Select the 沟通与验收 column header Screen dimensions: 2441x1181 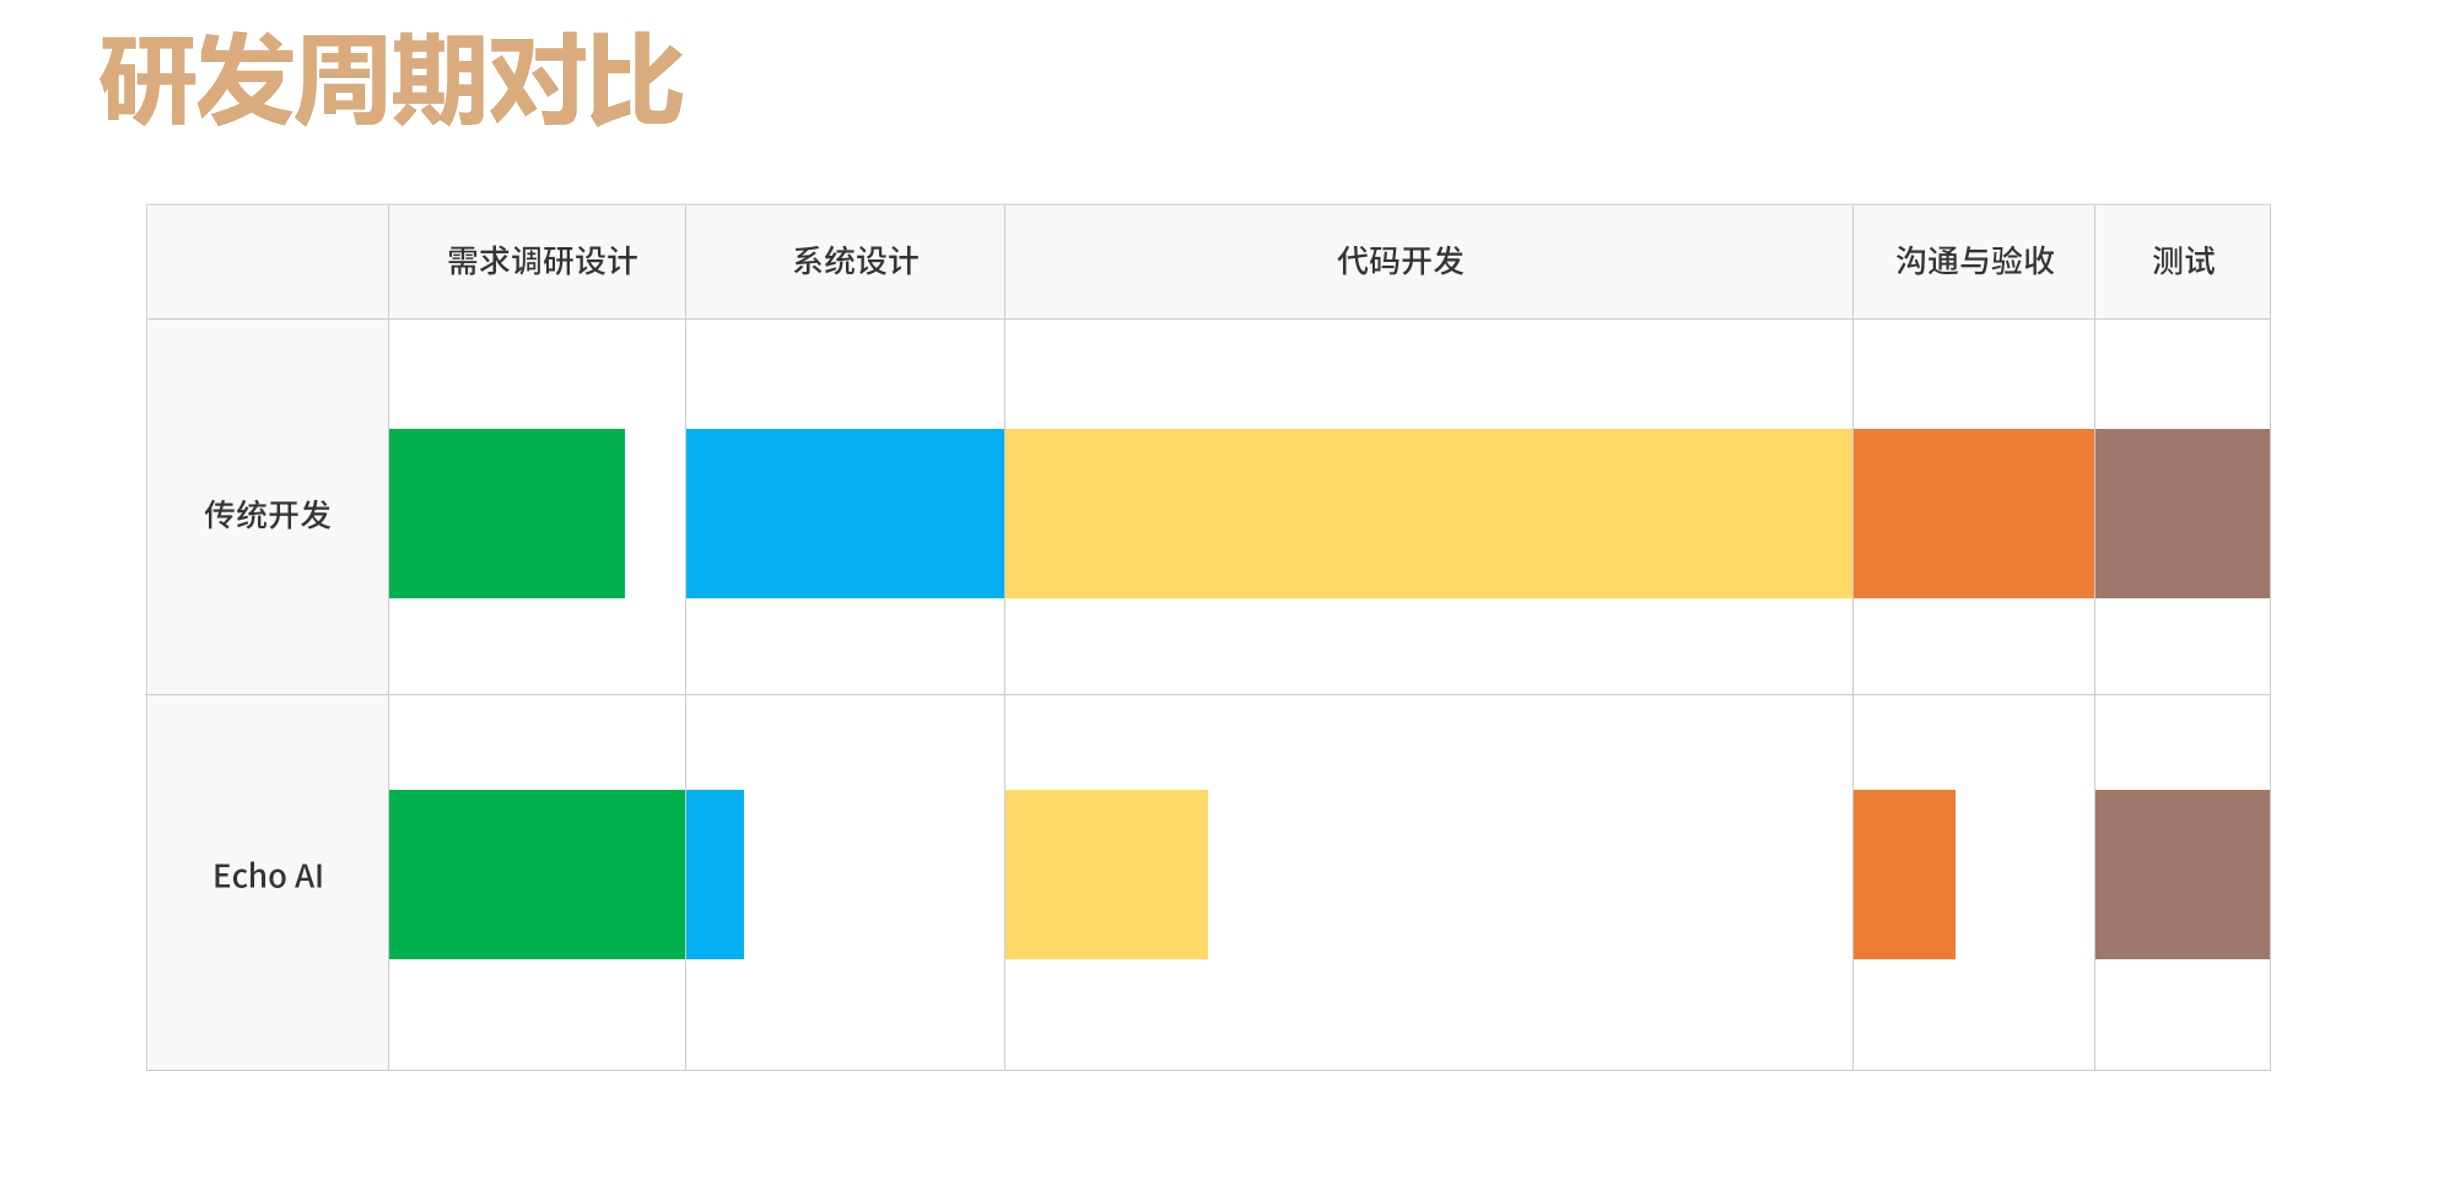click(x=1974, y=261)
